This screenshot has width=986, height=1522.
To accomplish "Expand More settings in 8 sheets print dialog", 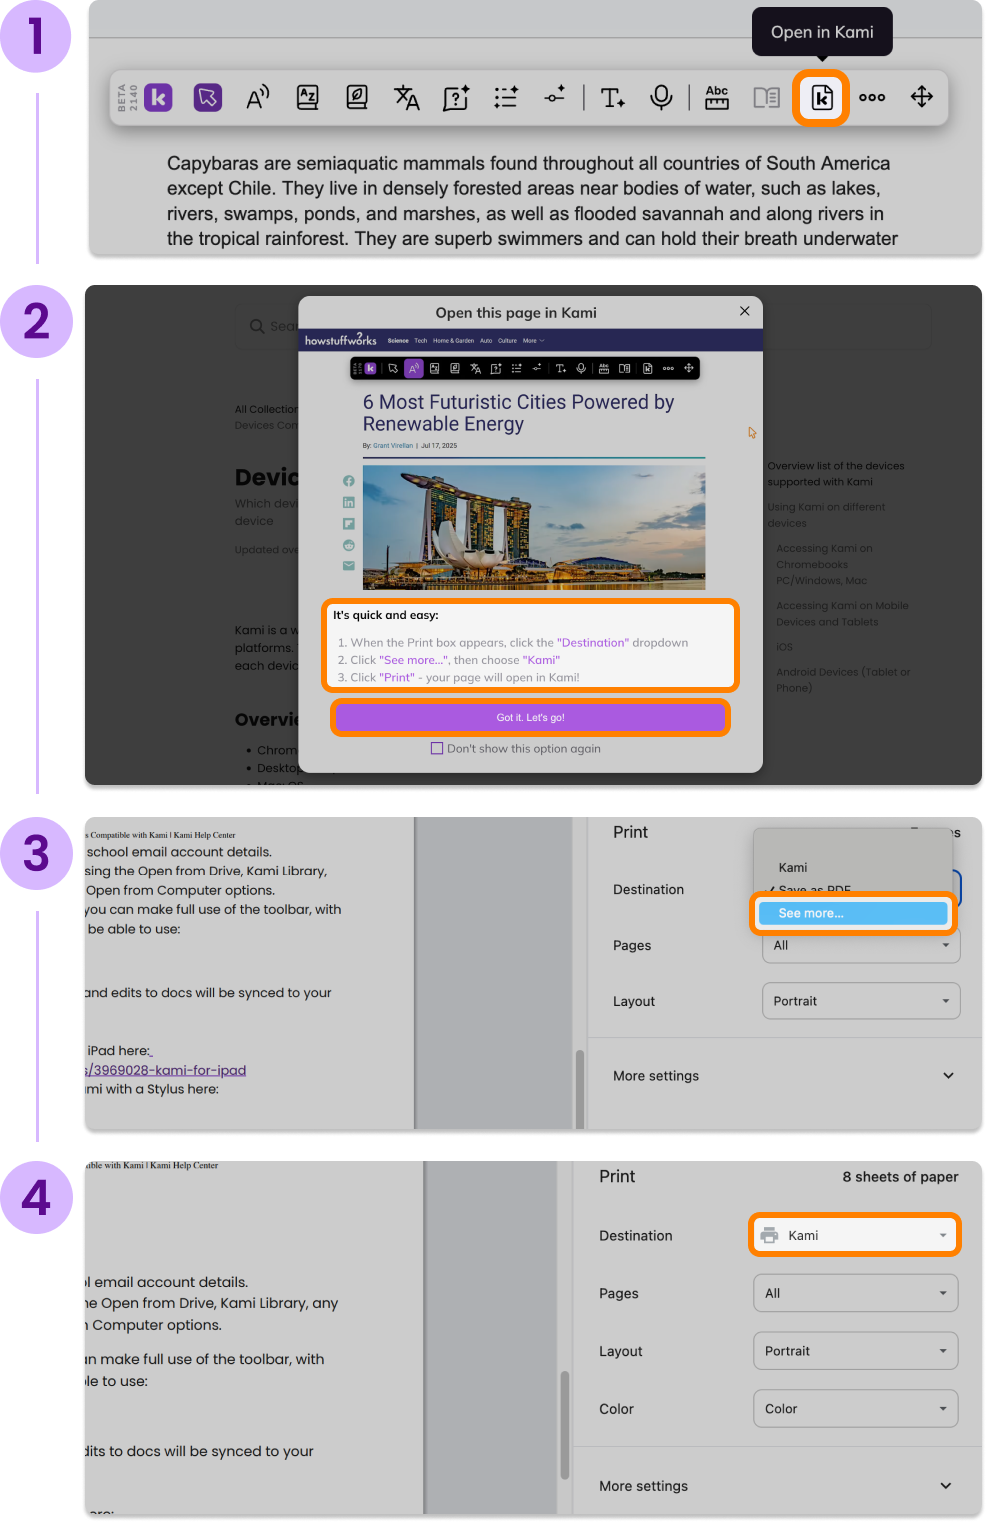I will [x=776, y=1486].
